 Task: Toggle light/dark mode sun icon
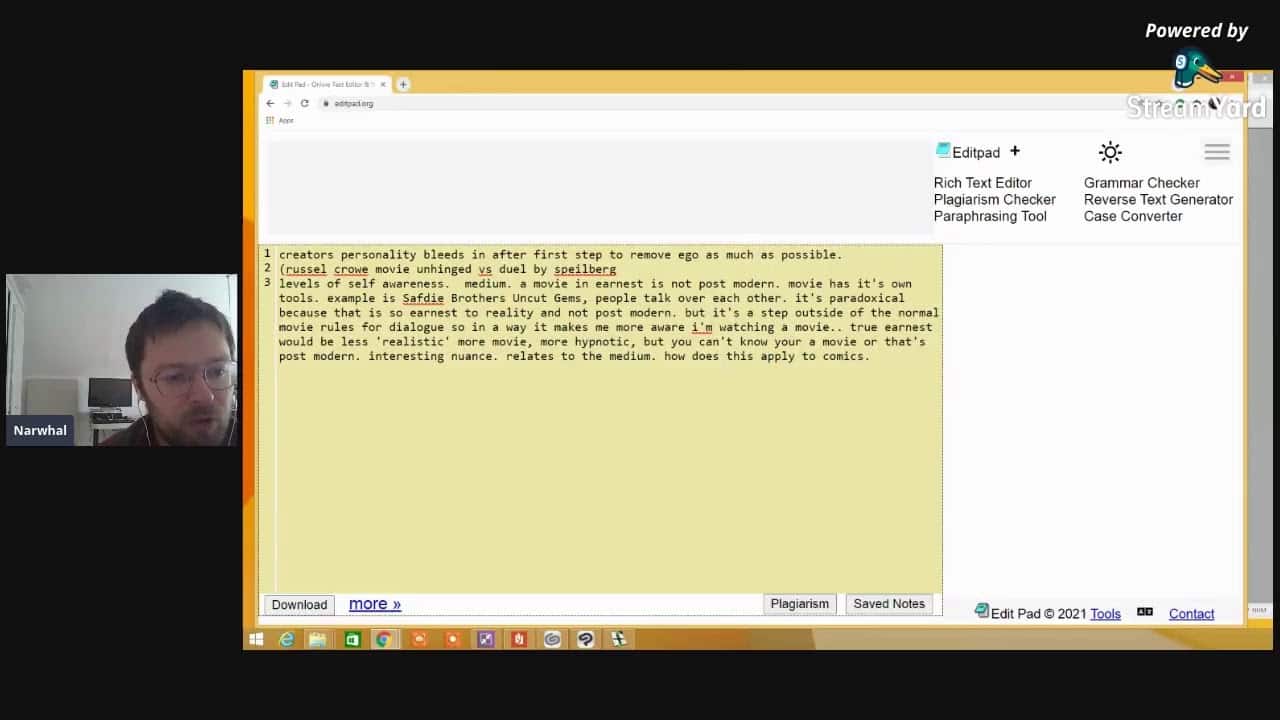coord(1110,153)
